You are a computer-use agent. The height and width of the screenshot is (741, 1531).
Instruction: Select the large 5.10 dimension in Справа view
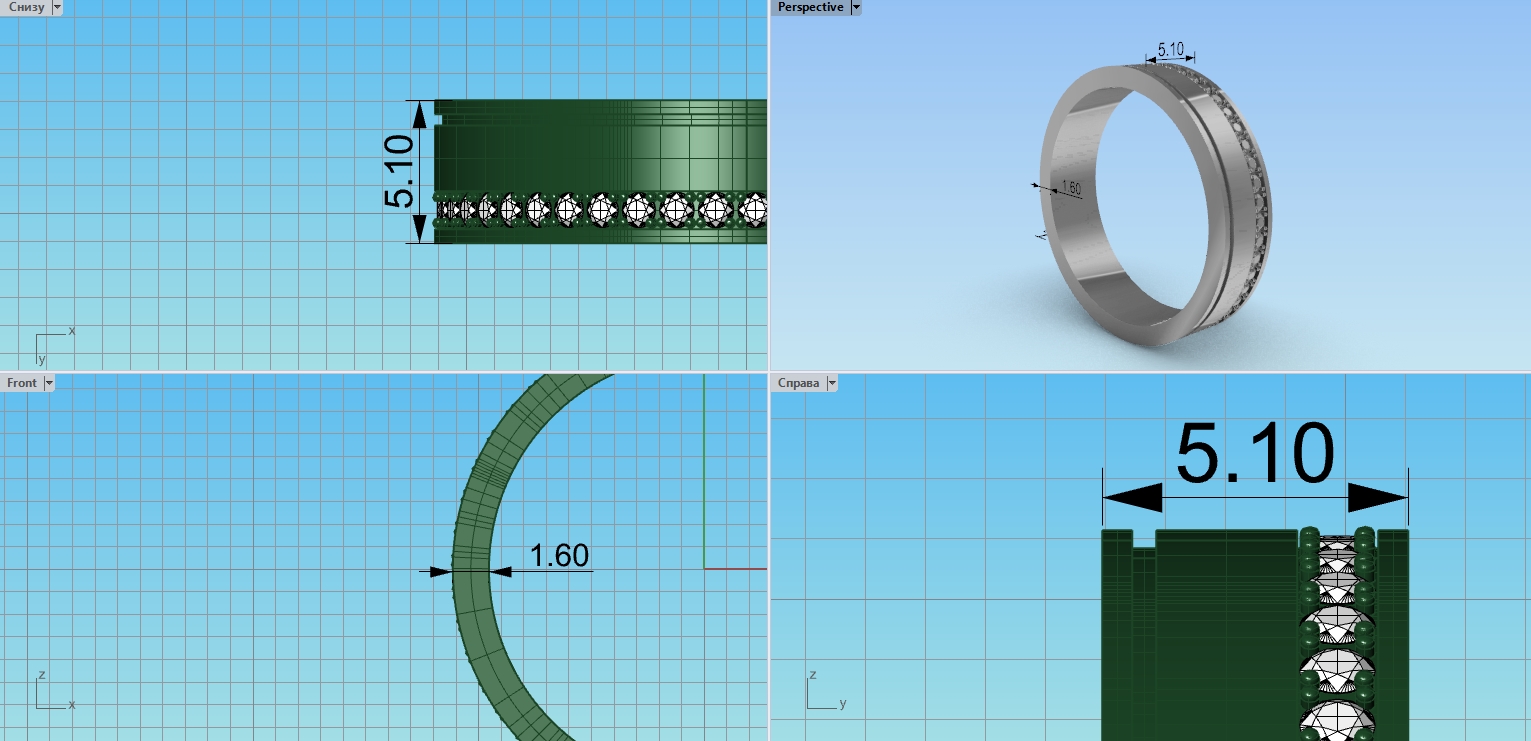1254,455
